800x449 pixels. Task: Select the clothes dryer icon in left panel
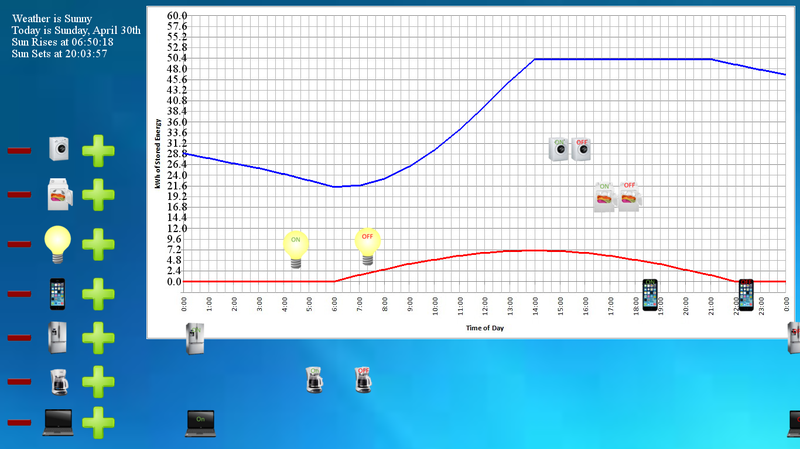click(x=59, y=194)
